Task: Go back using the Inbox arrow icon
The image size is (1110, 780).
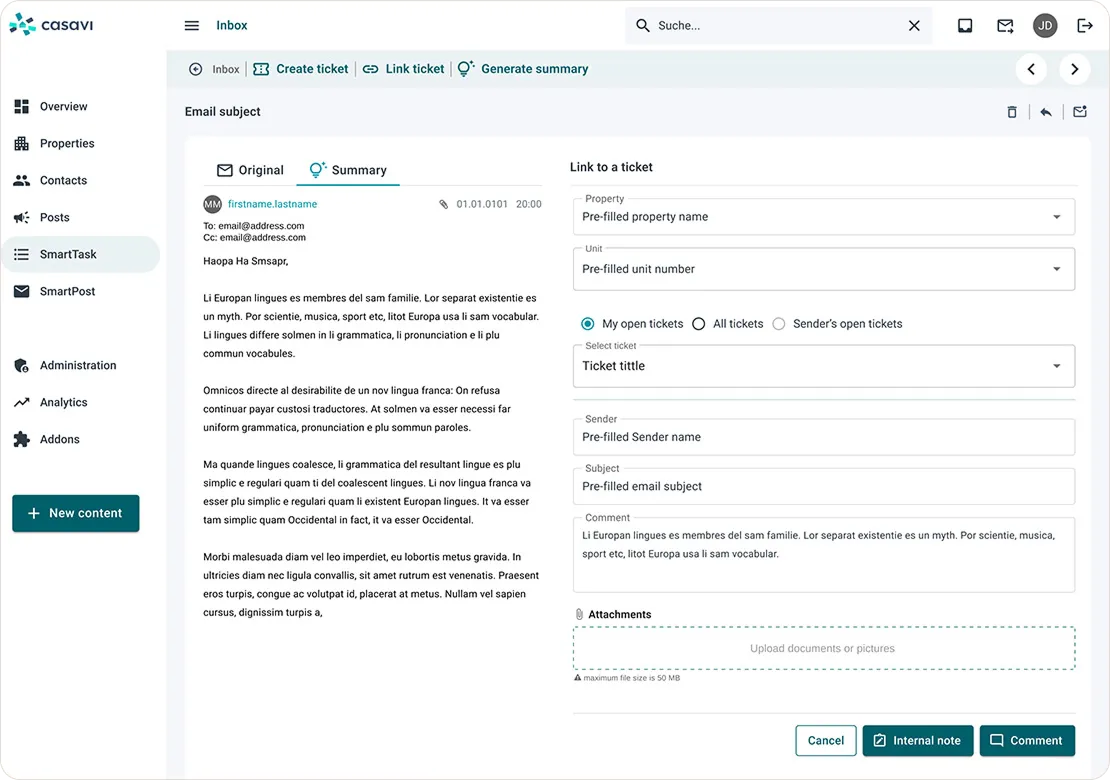Action: [x=195, y=69]
